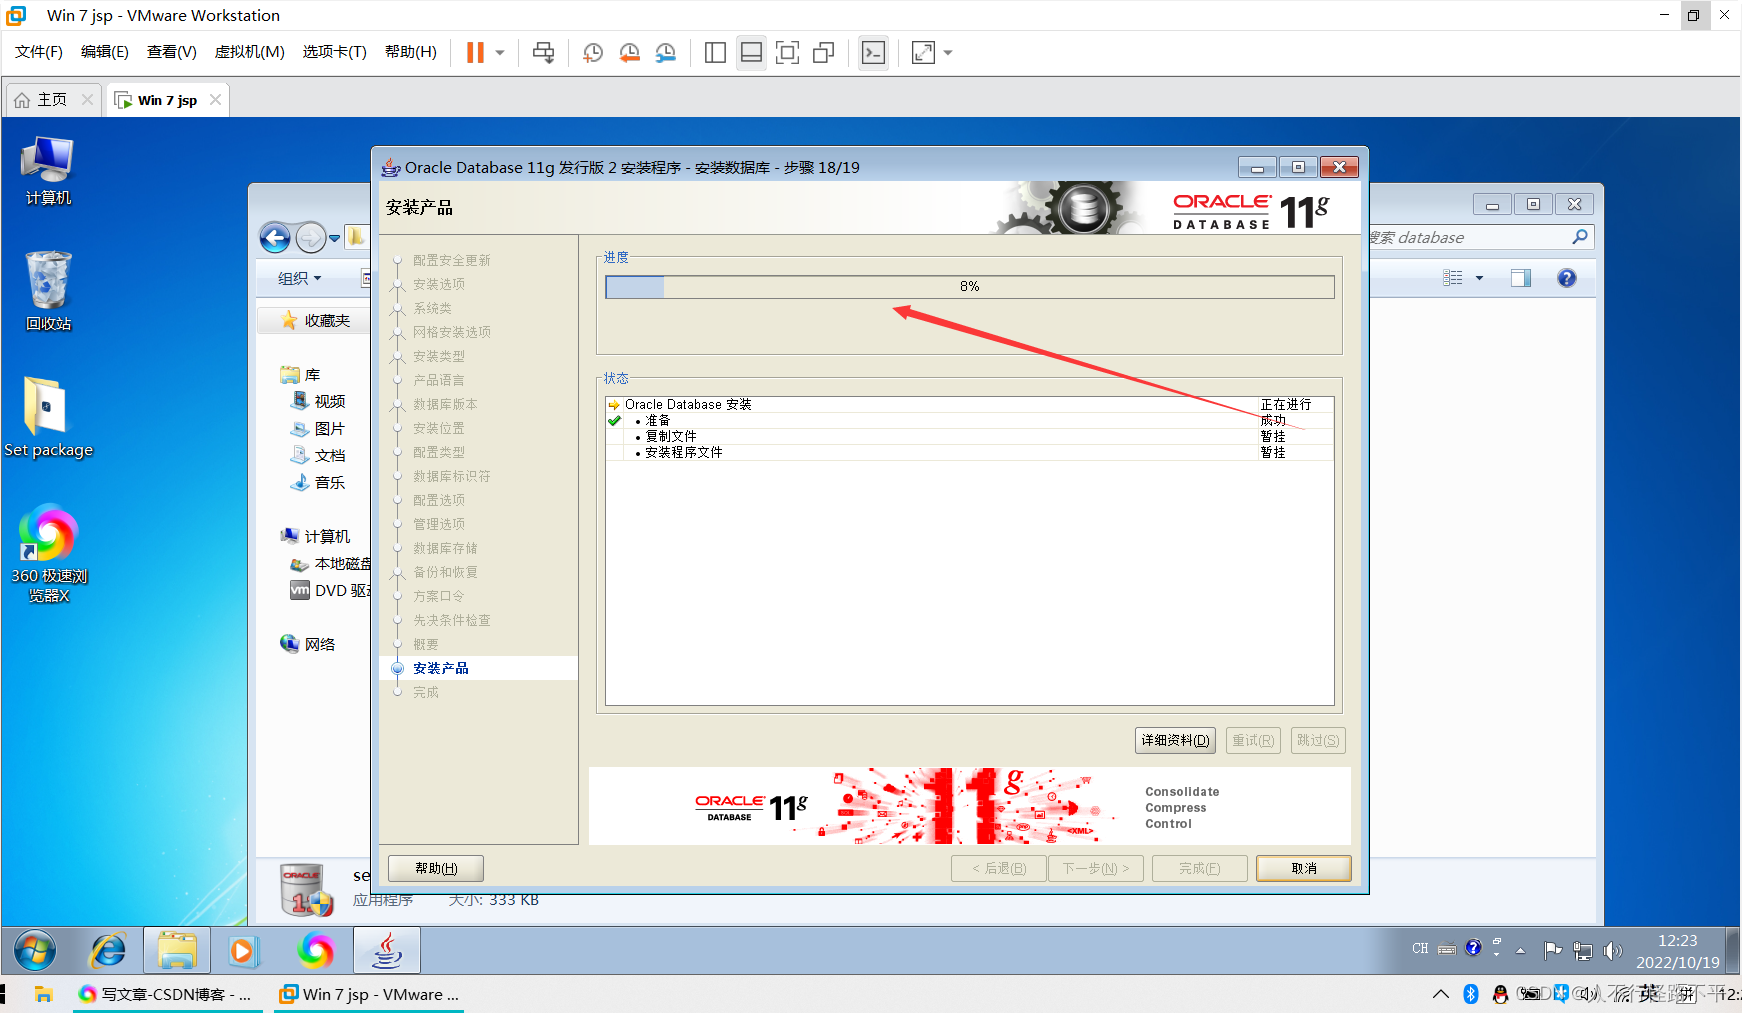Open 360 browser from the Win7 taskbar

click(x=315, y=950)
